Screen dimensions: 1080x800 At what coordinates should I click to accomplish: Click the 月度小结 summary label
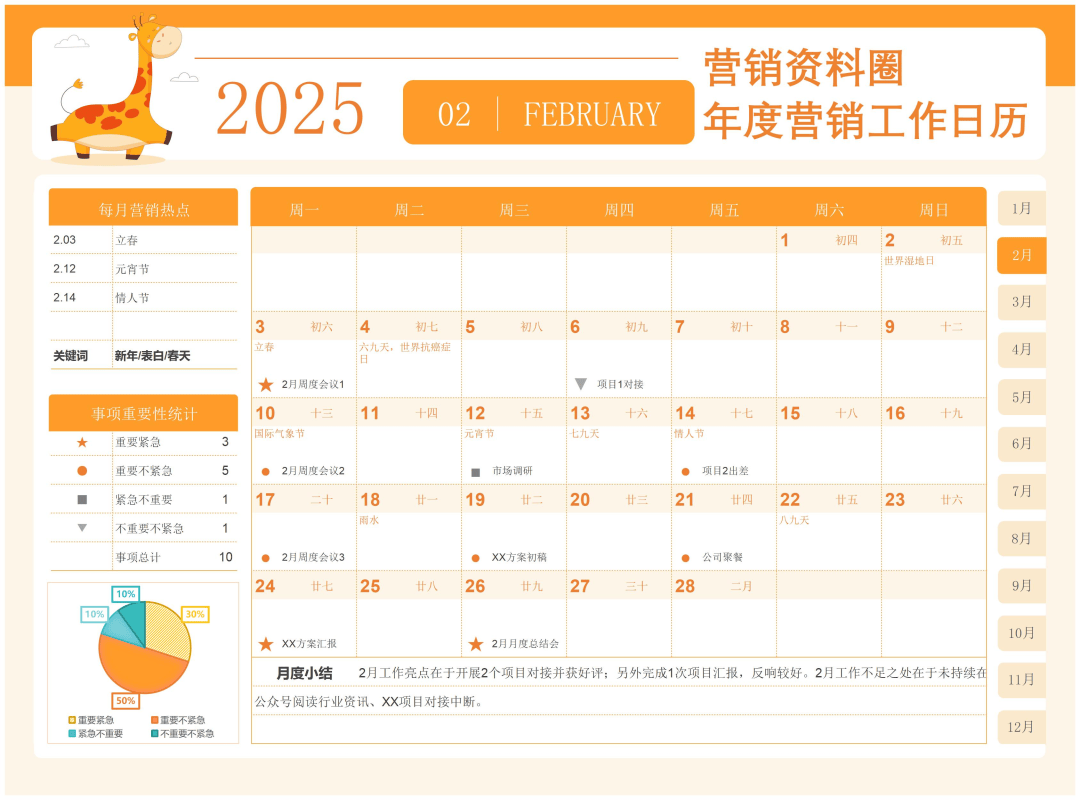(x=304, y=673)
